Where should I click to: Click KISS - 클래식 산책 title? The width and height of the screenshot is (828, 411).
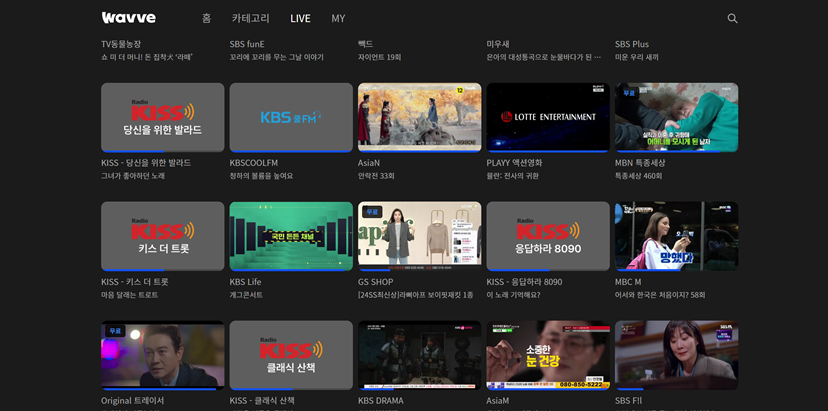(262, 400)
